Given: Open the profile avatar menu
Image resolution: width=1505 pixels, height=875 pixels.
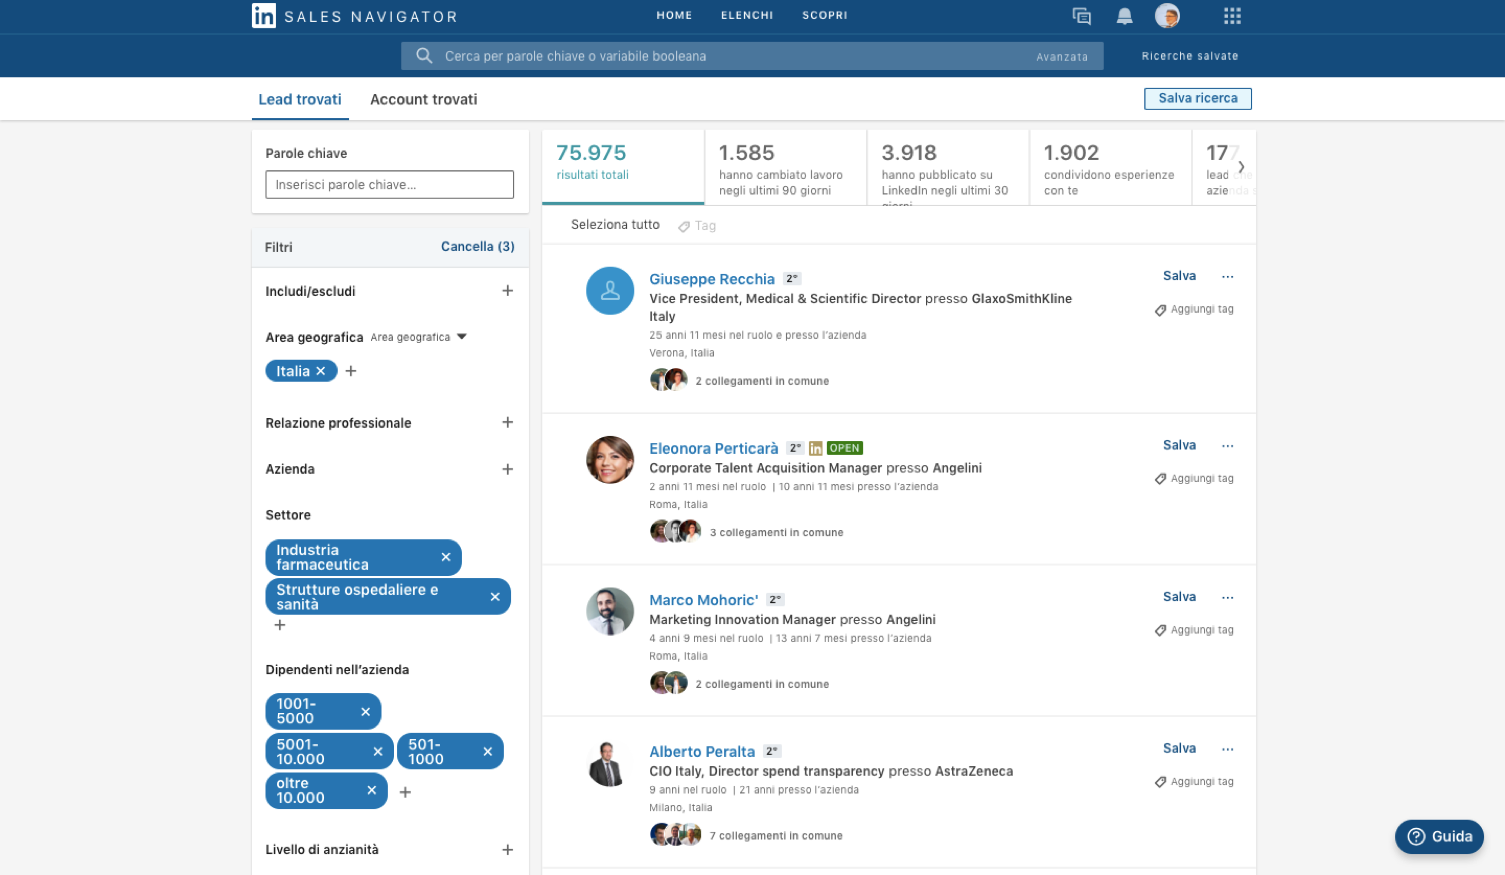Looking at the screenshot, I should (1167, 16).
